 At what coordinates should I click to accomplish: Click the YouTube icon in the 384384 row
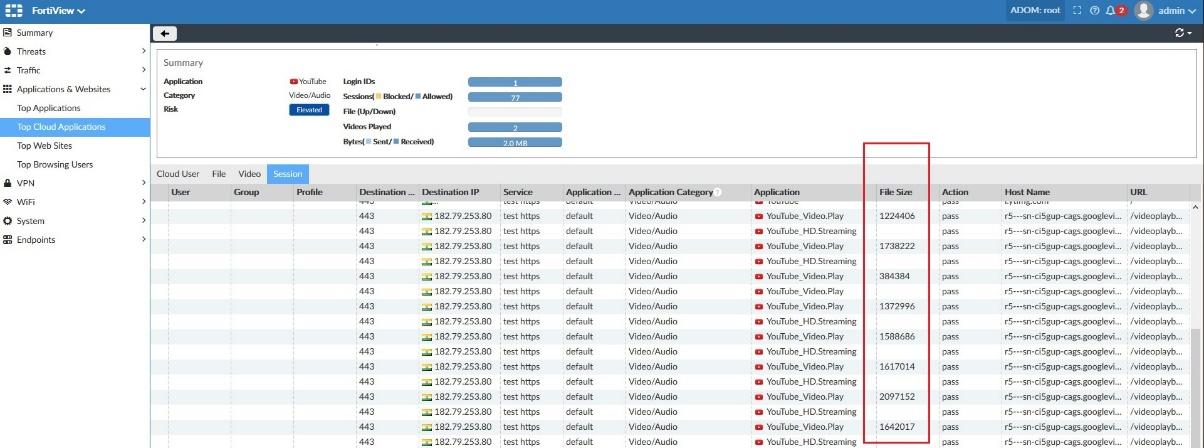click(759, 276)
